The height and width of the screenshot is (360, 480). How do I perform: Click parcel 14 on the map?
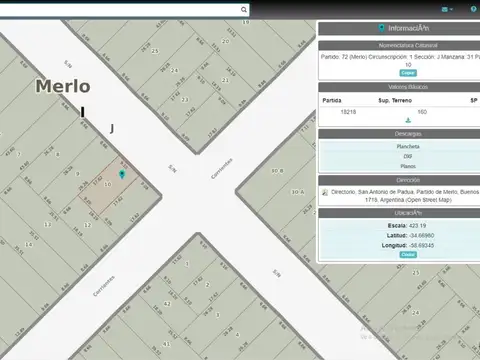29,244
